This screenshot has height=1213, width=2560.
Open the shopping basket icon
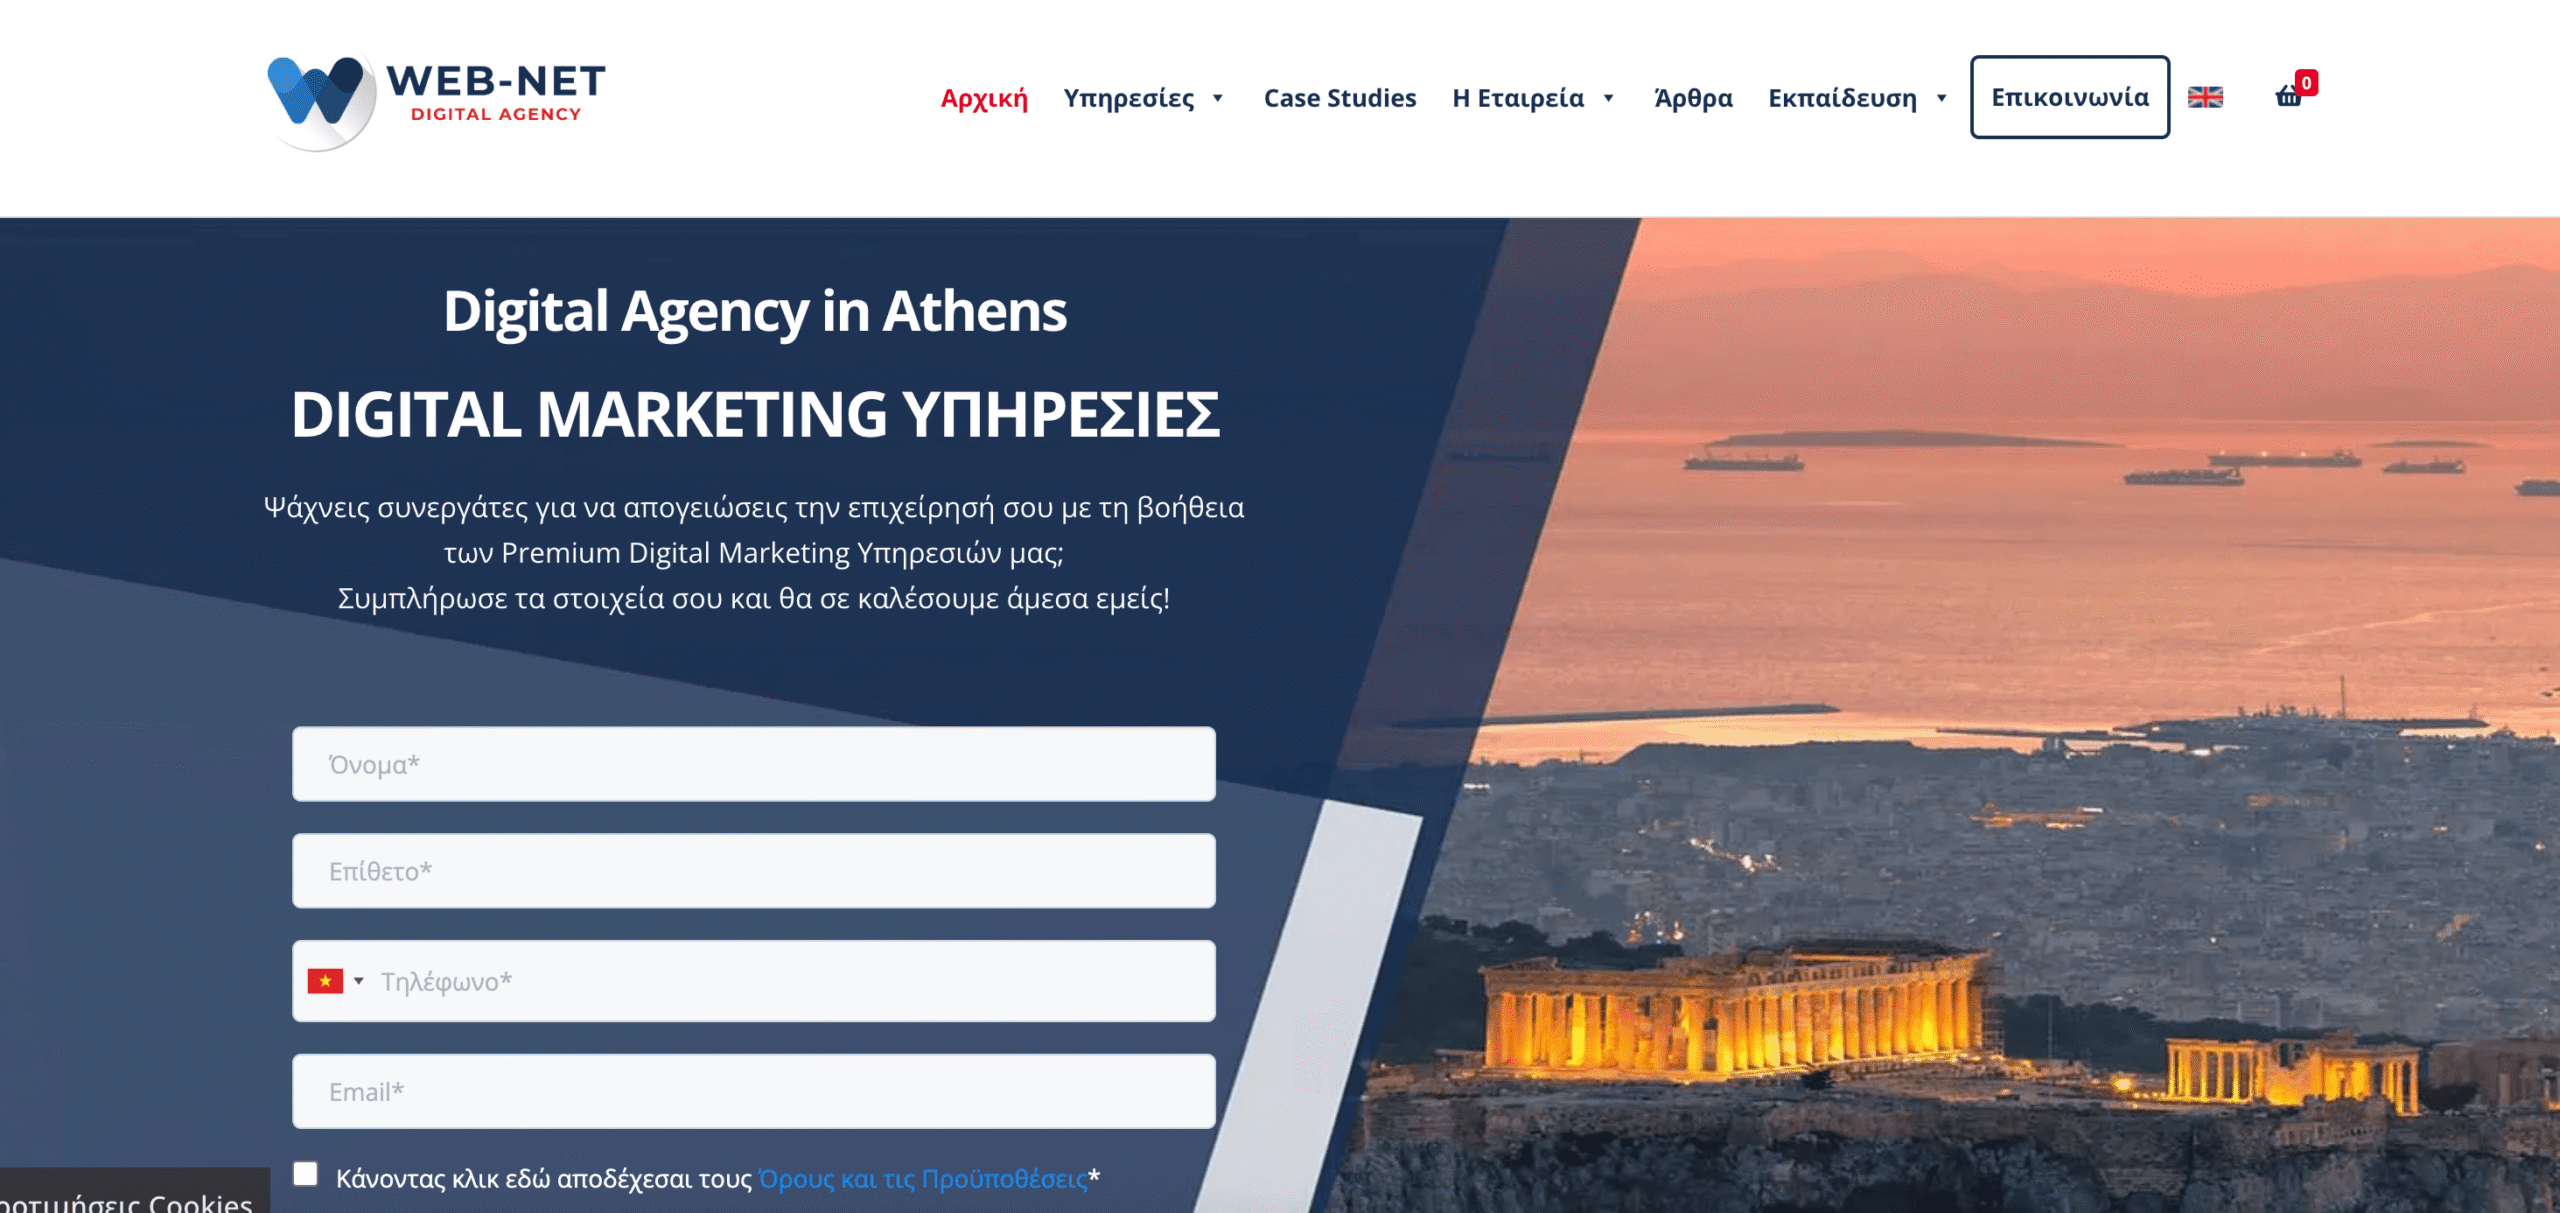coord(2288,97)
